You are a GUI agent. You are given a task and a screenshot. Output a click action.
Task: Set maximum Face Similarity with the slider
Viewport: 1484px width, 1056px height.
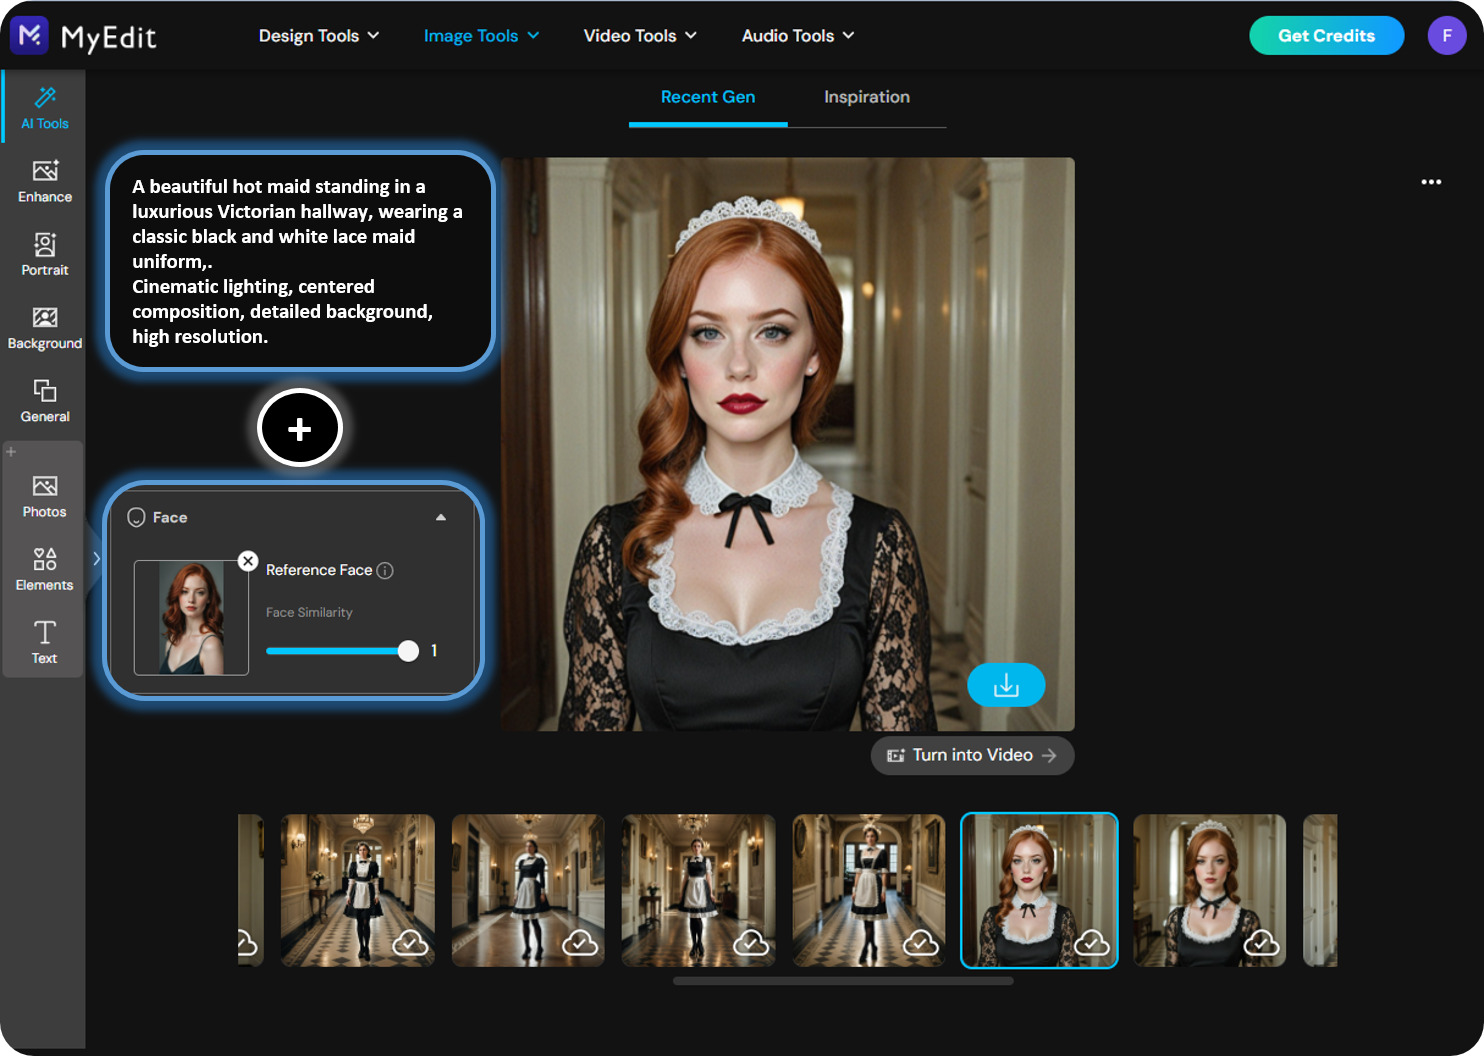408,651
